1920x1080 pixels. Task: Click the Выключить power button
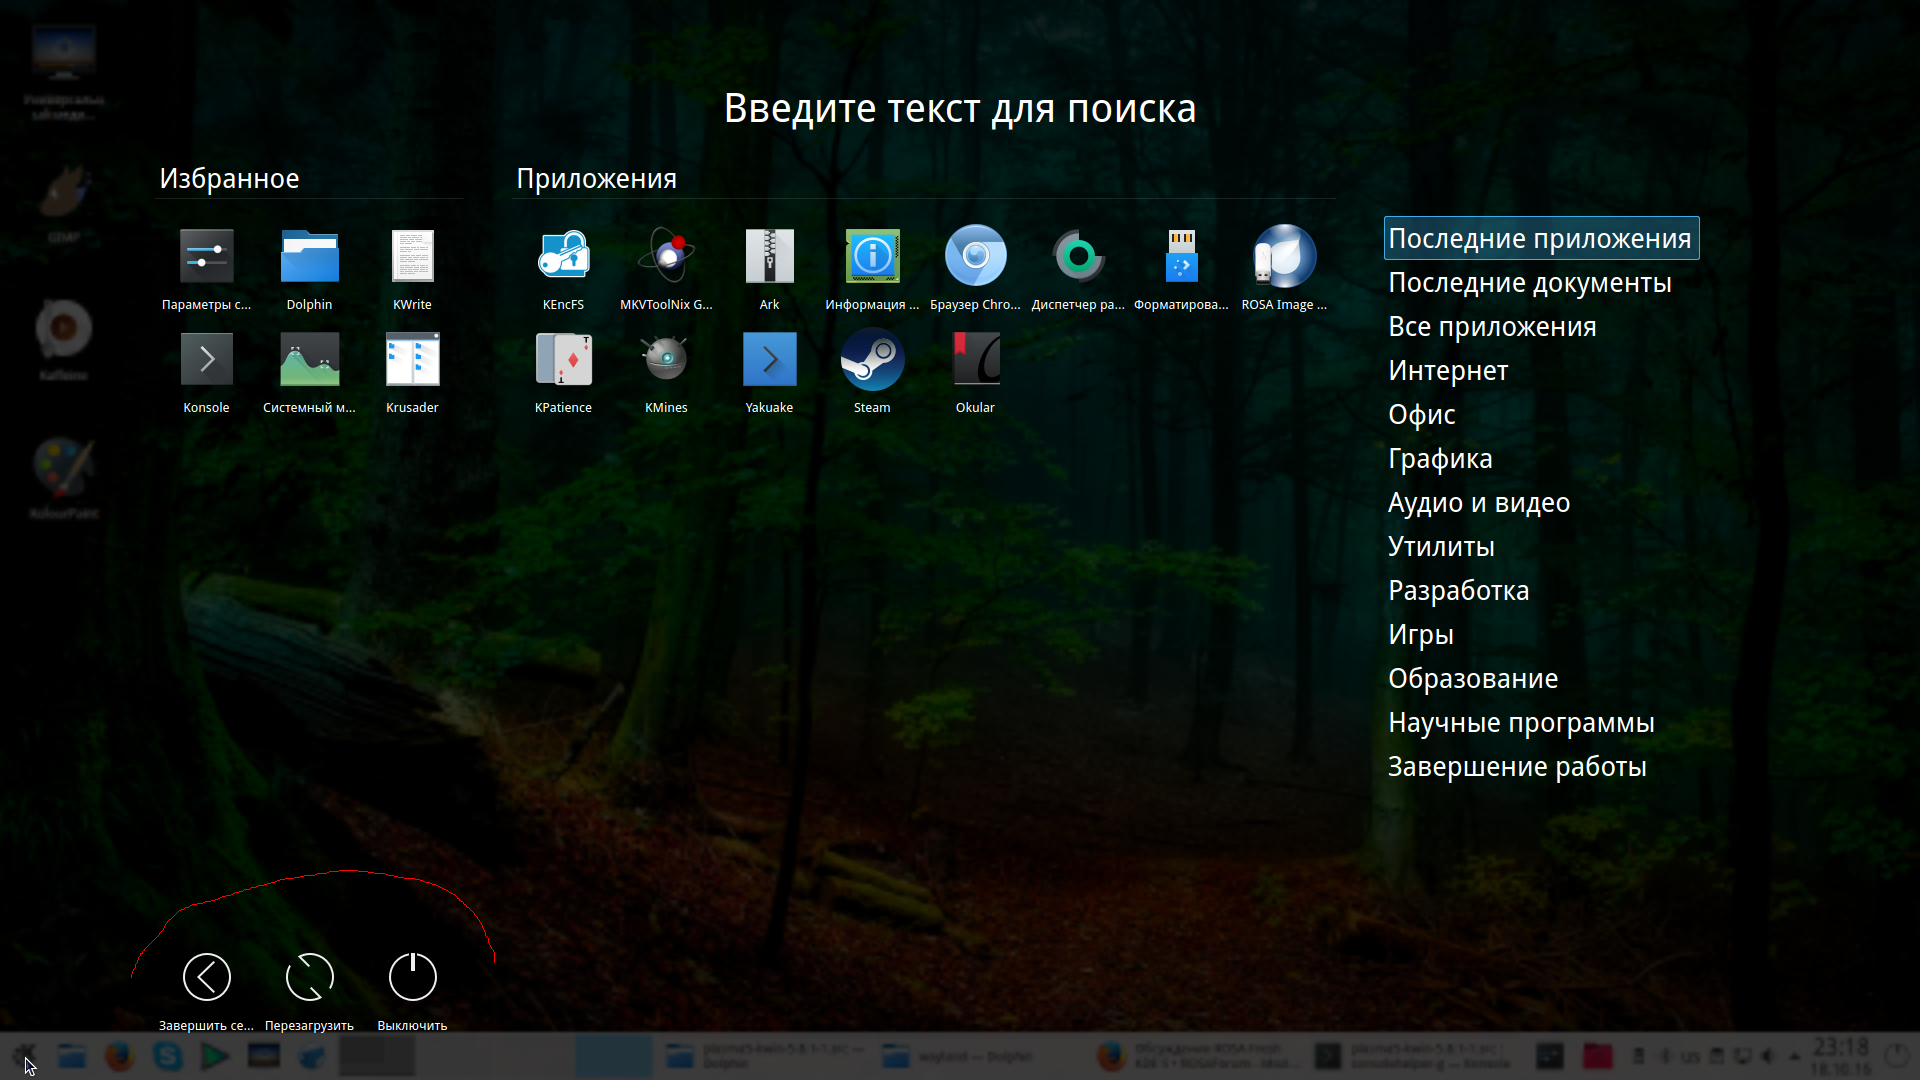point(412,978)
